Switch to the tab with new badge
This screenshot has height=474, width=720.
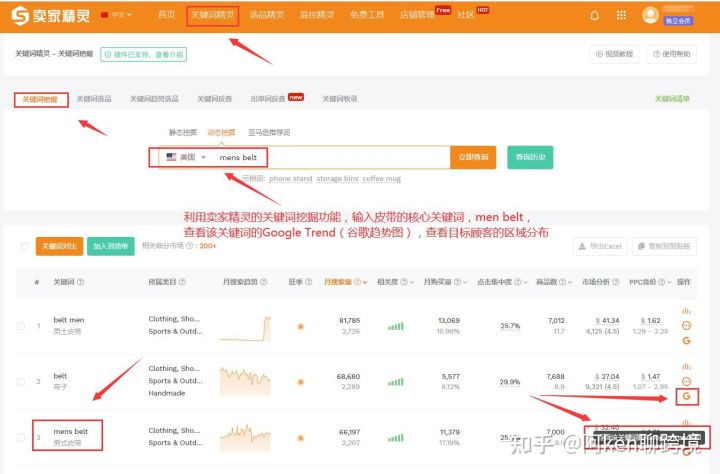(268, 99)
